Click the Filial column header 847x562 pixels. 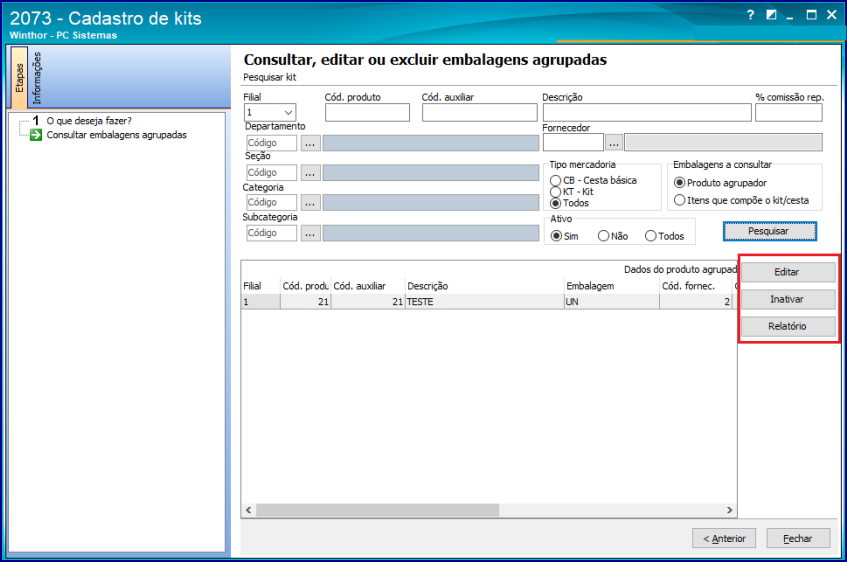(260, 286)
